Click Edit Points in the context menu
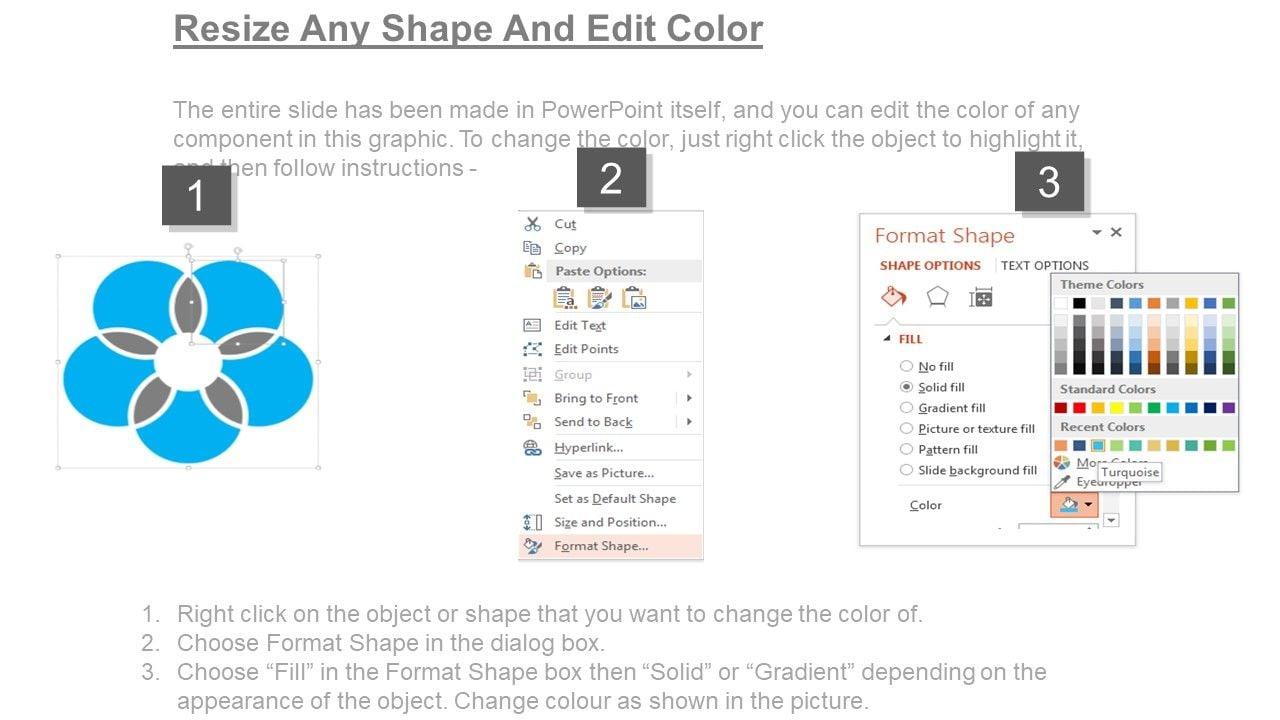 pos(586,349)
